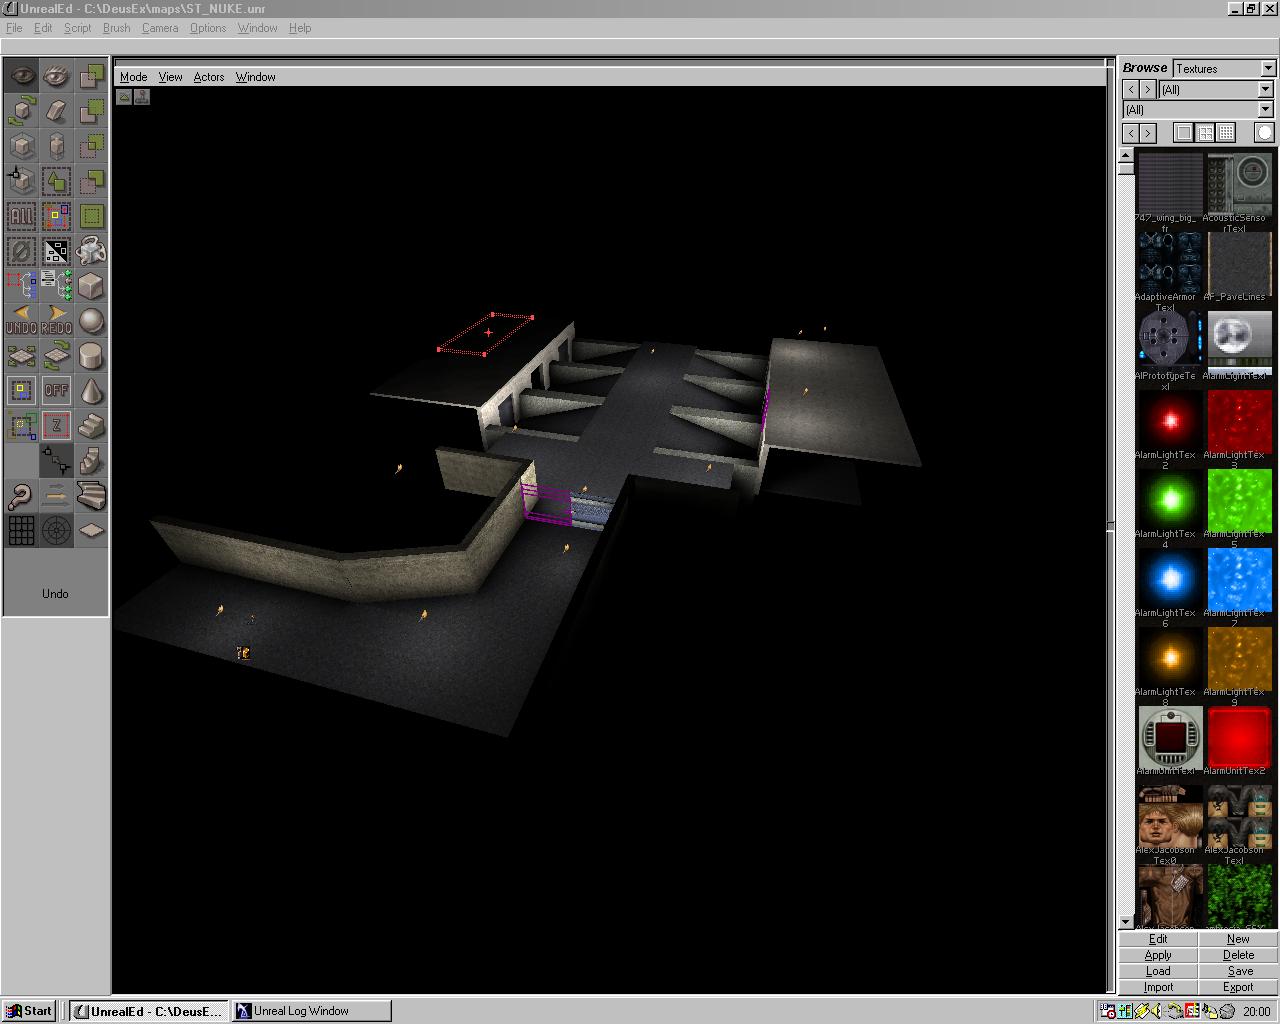Image resolution: width=1280 pixels, height=1024 pixels.
Task: Select the Stretch Brush tool
Action: (x=56, y=145)
